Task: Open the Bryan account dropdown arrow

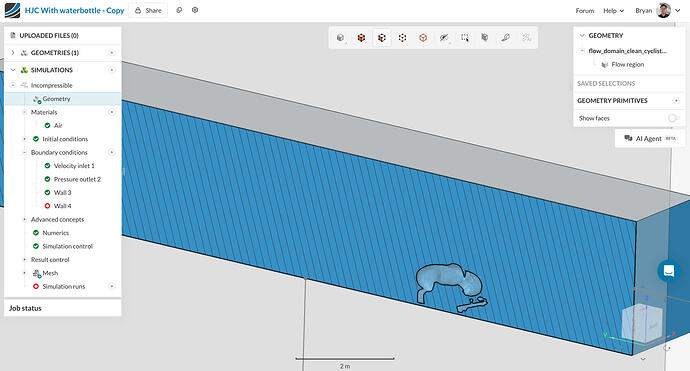Action: point(678,11)
